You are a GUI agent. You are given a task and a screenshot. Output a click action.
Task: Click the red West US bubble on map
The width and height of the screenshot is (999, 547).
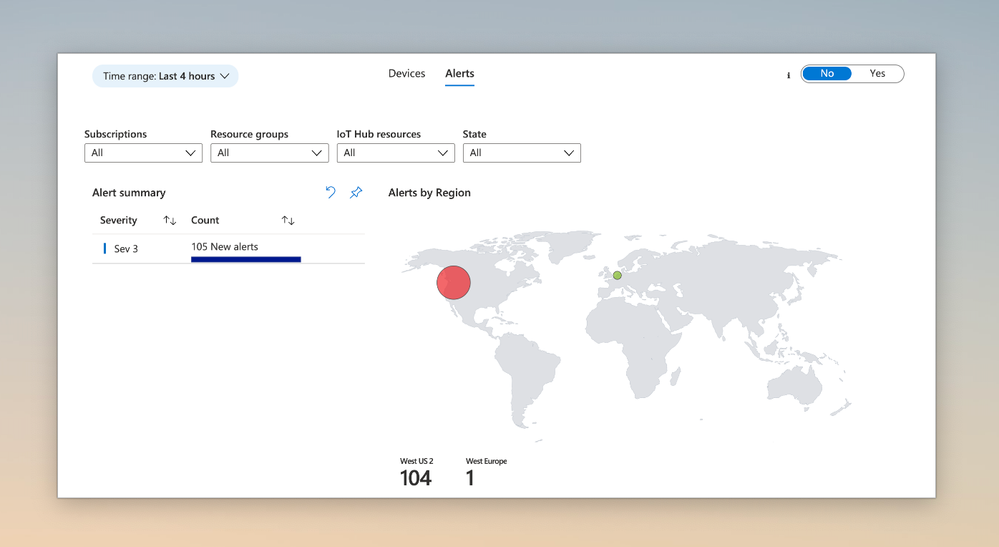pos(454,283)
